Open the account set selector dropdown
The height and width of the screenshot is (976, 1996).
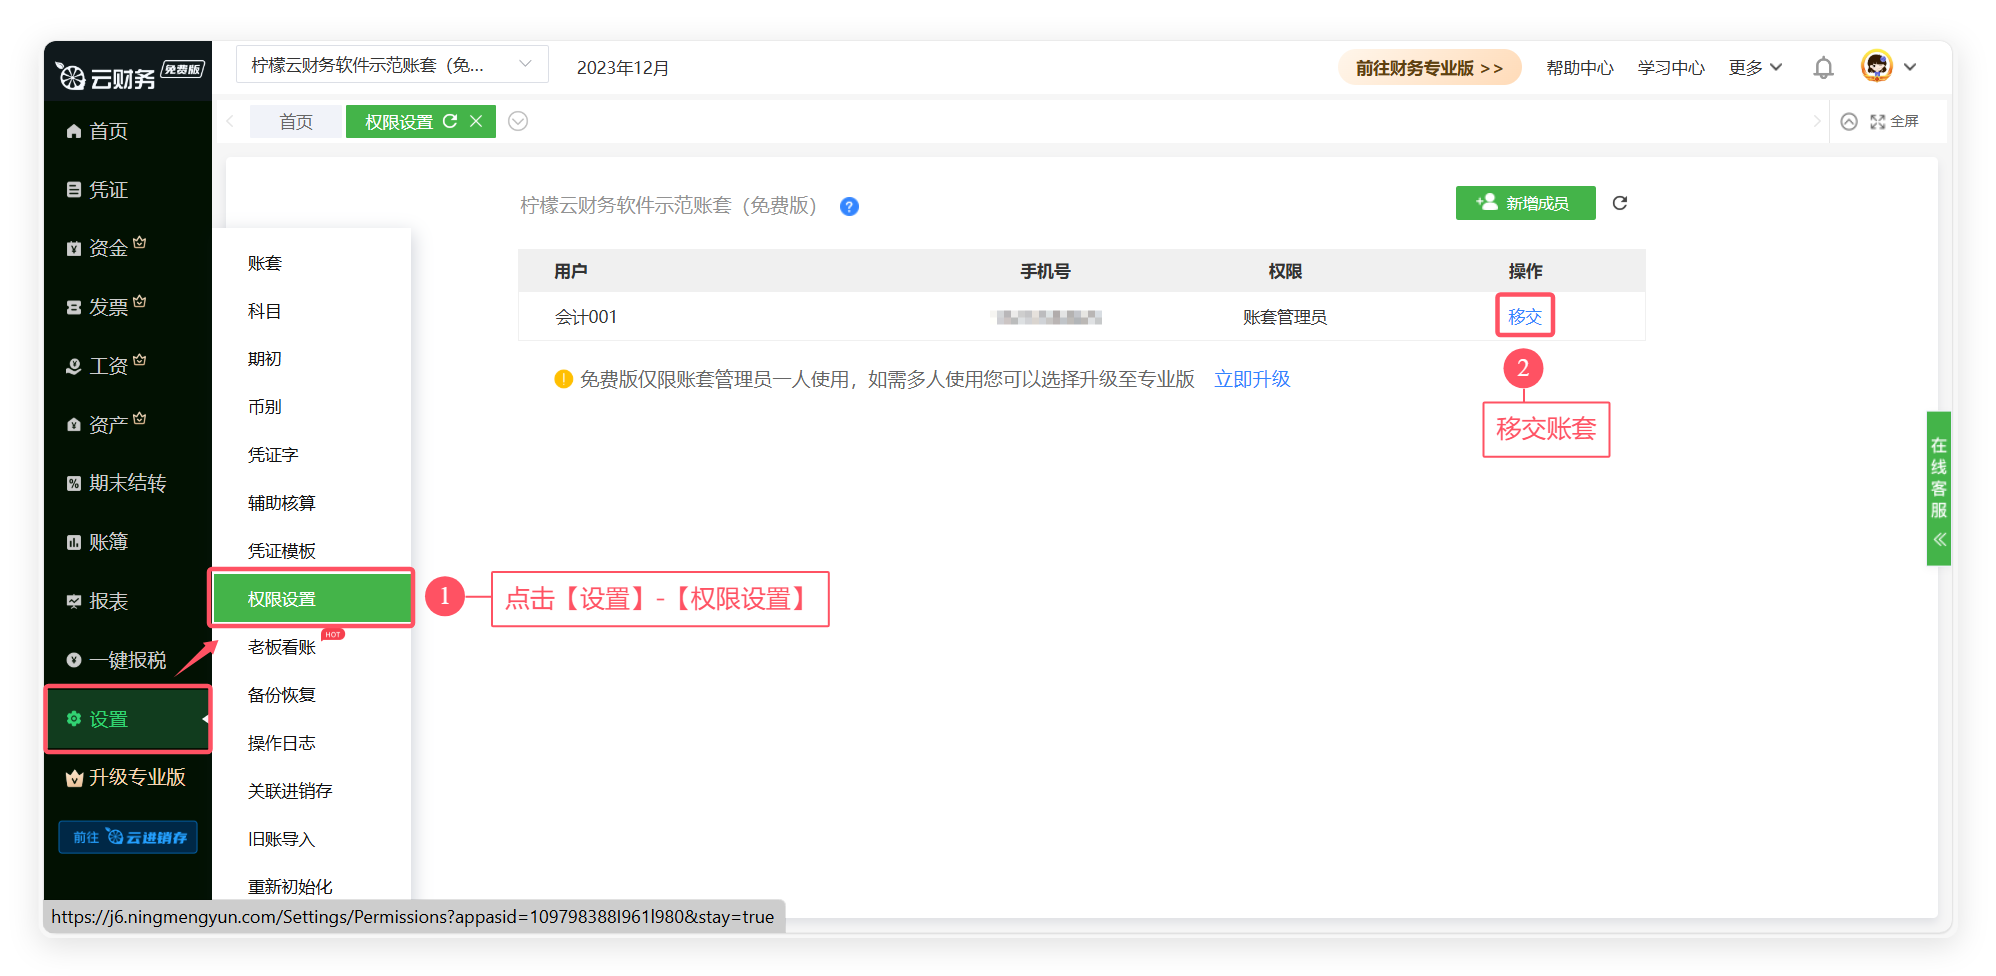(392, 65)
